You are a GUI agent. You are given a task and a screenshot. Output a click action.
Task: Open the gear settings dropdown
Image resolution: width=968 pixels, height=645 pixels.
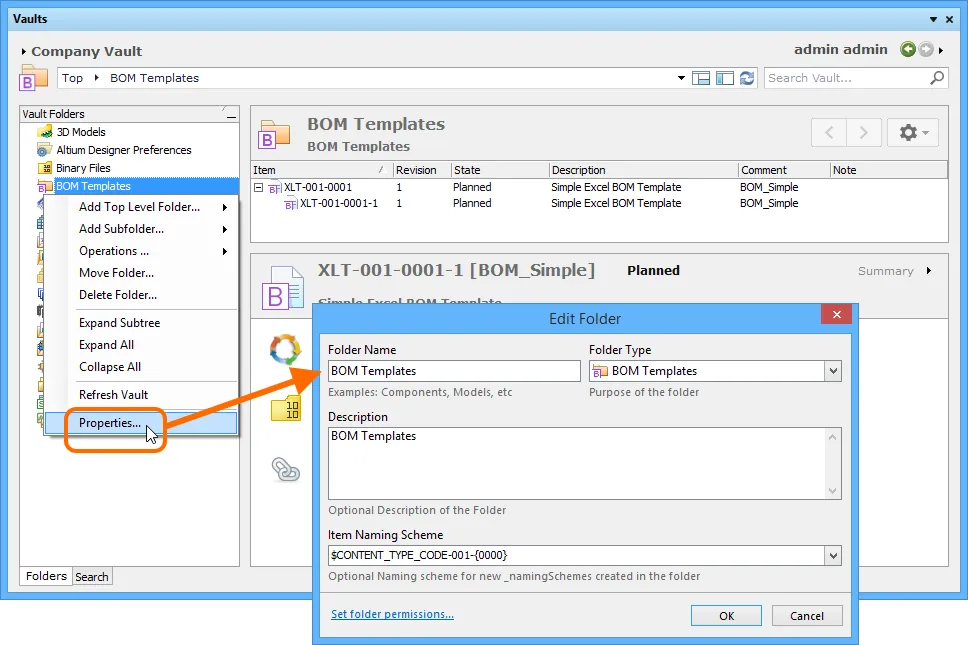click(x=912, y=133)
